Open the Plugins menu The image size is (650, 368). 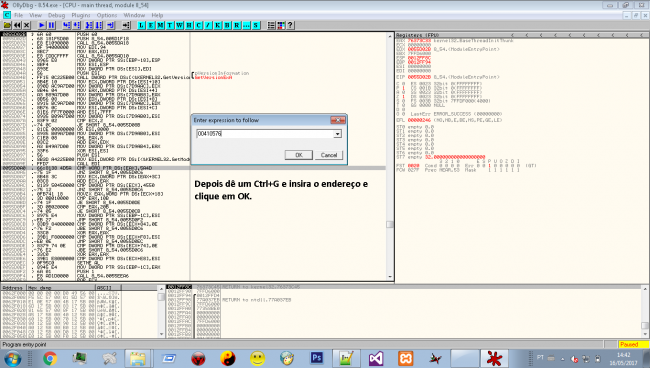click(x=81, y=15)
